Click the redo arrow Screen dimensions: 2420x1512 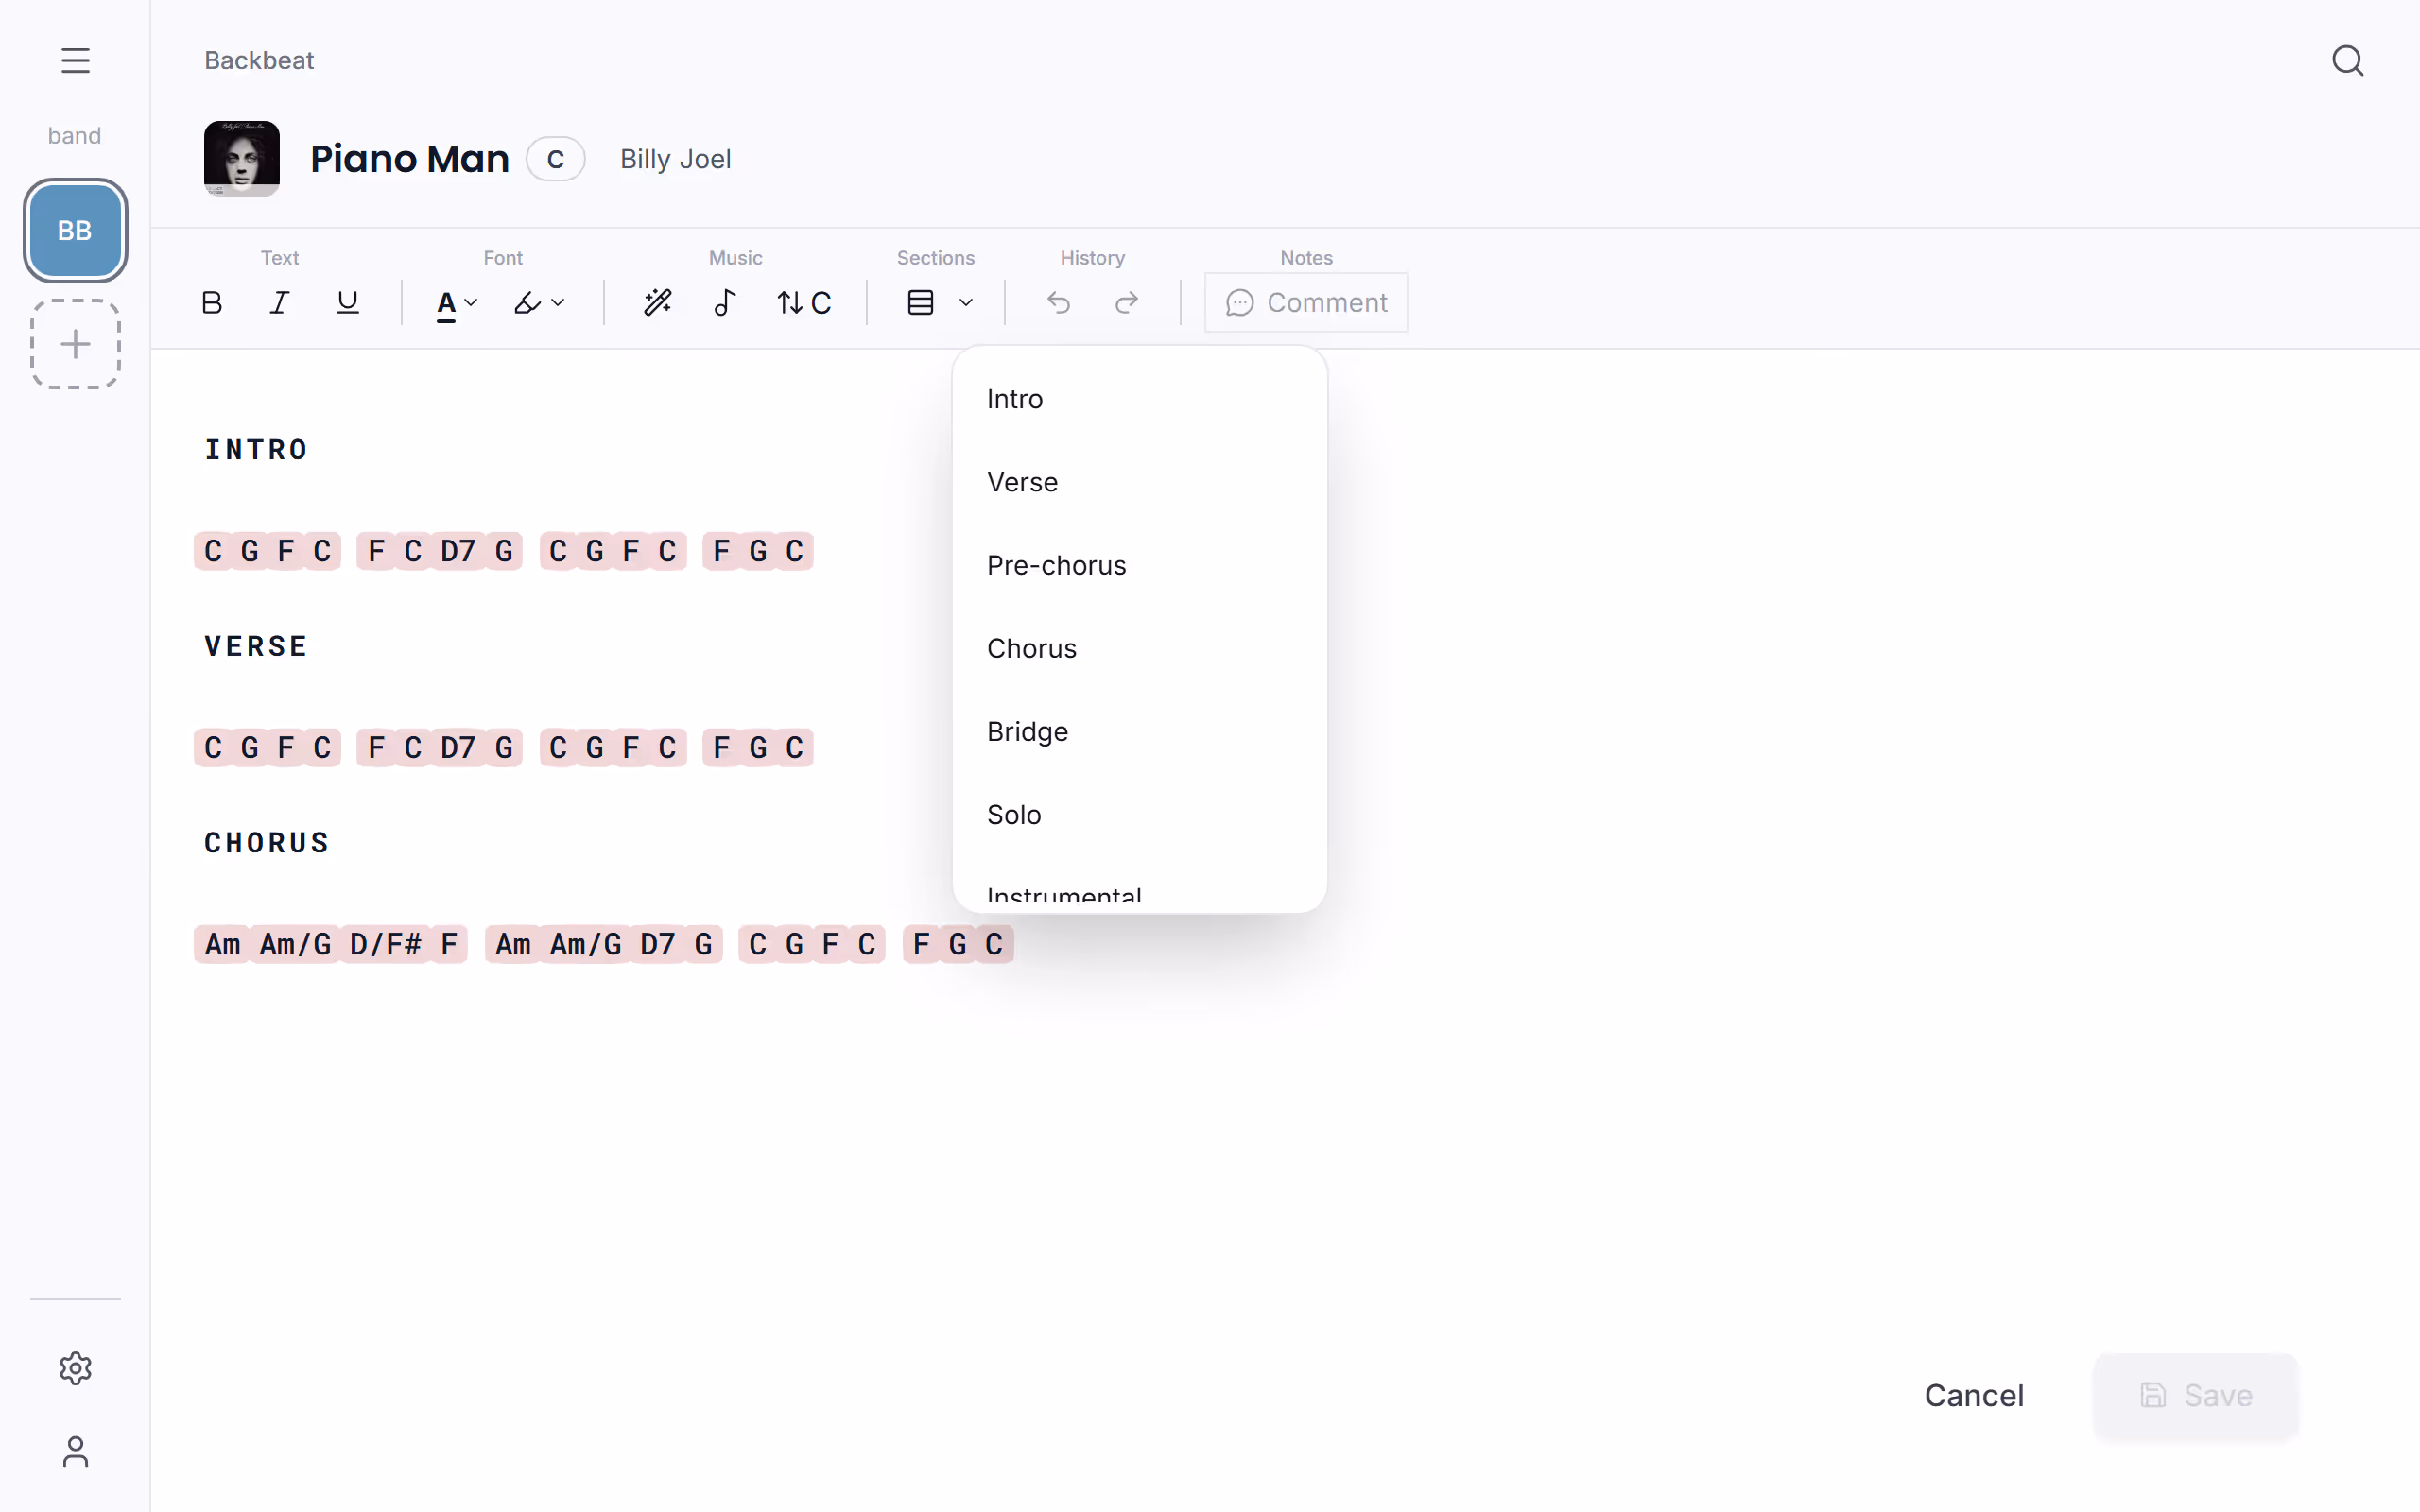click(x=1127, y=302)
